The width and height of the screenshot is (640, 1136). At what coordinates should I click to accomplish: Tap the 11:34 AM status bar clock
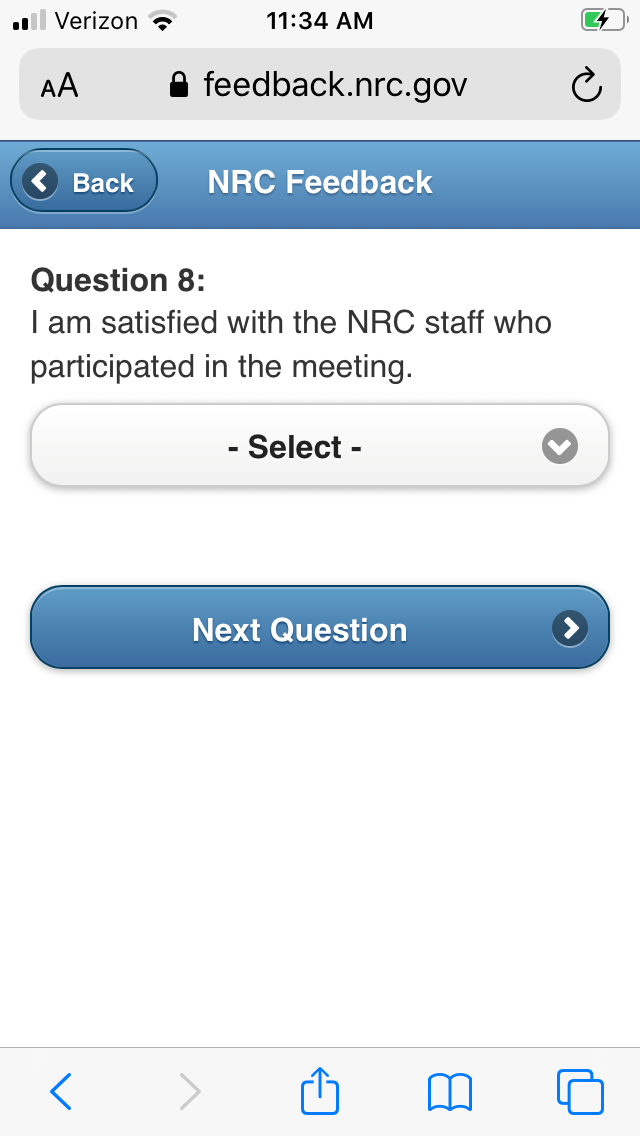(320, 20)
